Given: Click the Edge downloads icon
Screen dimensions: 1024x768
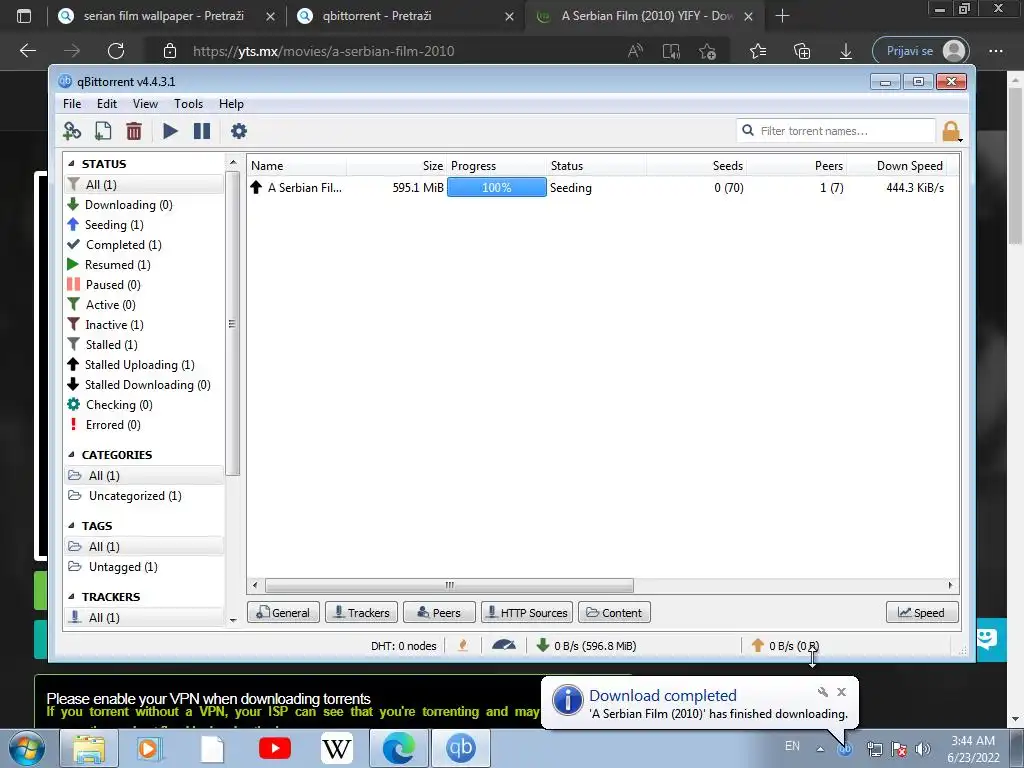Looking at the screenshot, I should click(x=846, y=51).
